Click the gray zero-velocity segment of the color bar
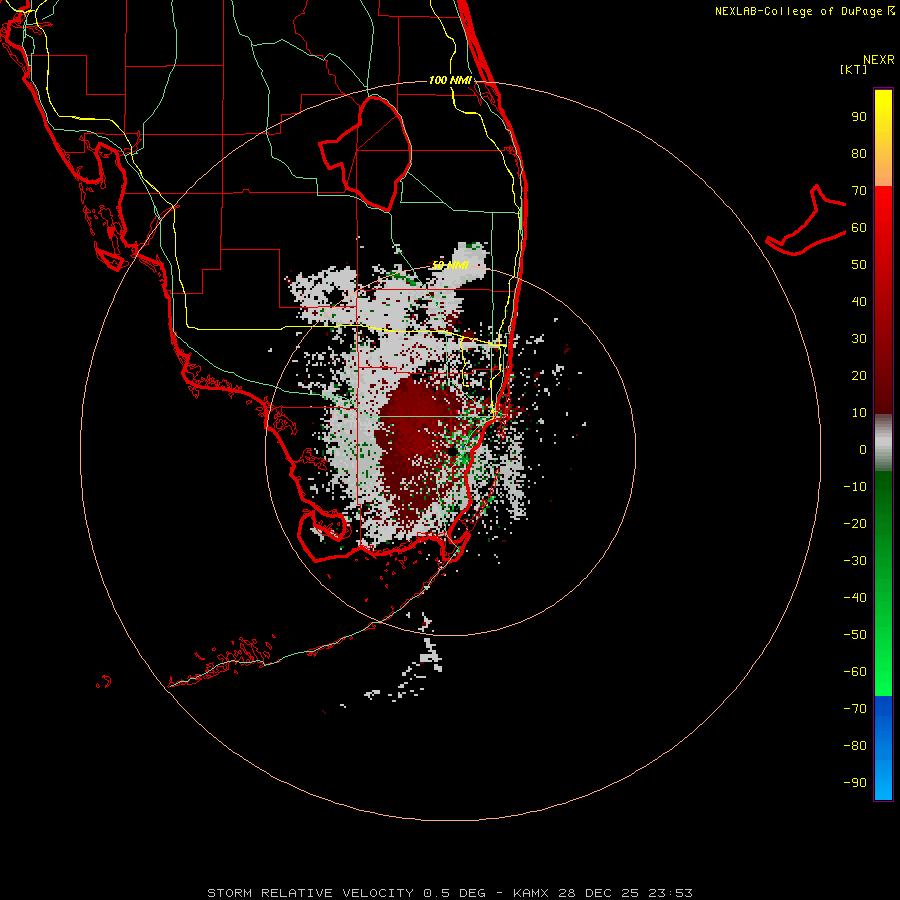The width and height of the screenshot is (900, 900). click(x=883, y=443)
